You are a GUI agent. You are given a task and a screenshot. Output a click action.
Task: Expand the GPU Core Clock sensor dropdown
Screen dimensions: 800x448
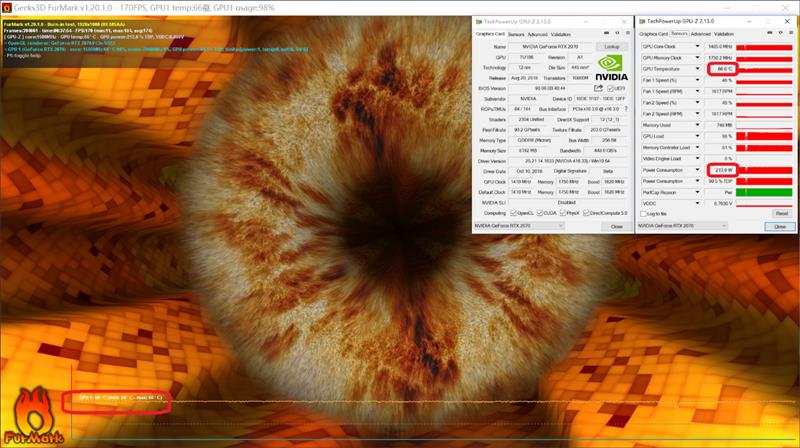[698, 46]
